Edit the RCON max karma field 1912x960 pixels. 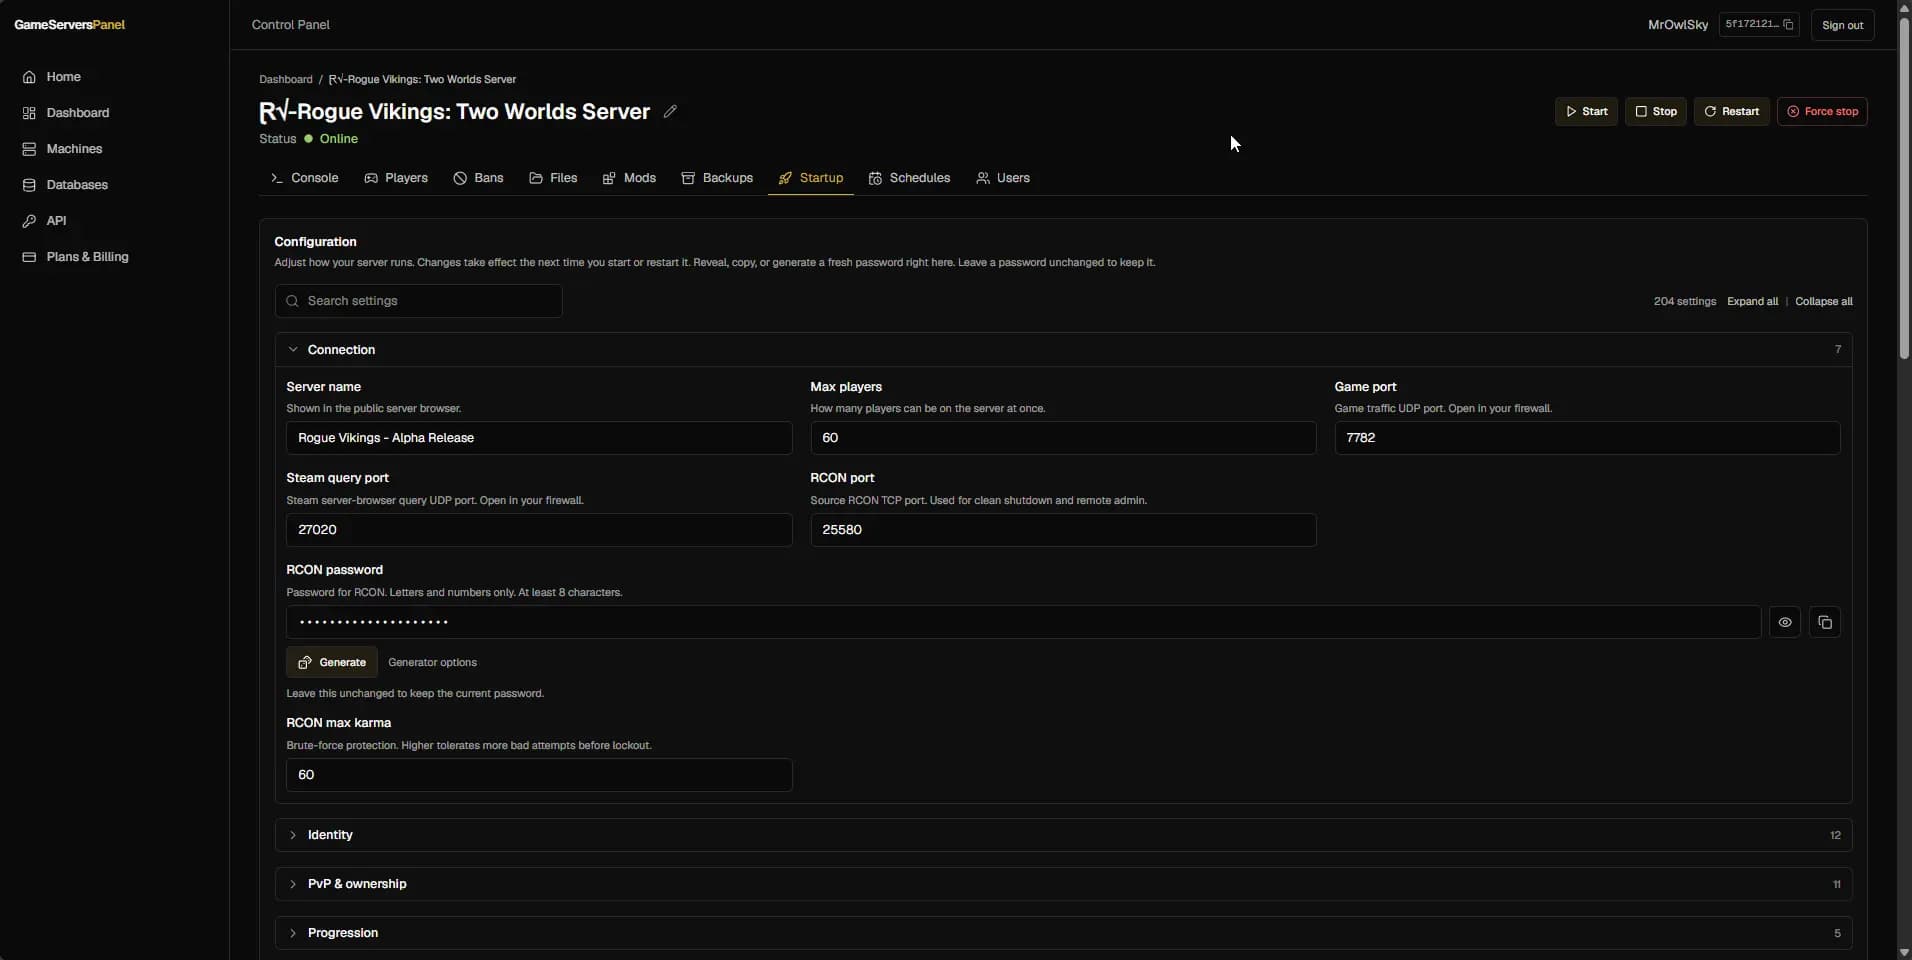click(x=539, y=775)
